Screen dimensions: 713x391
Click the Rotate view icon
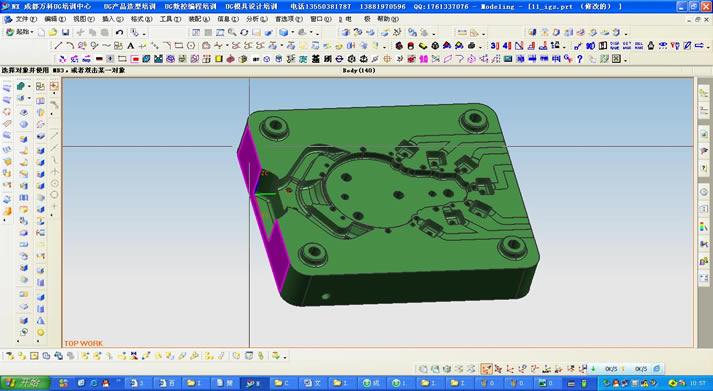(244, 32)
